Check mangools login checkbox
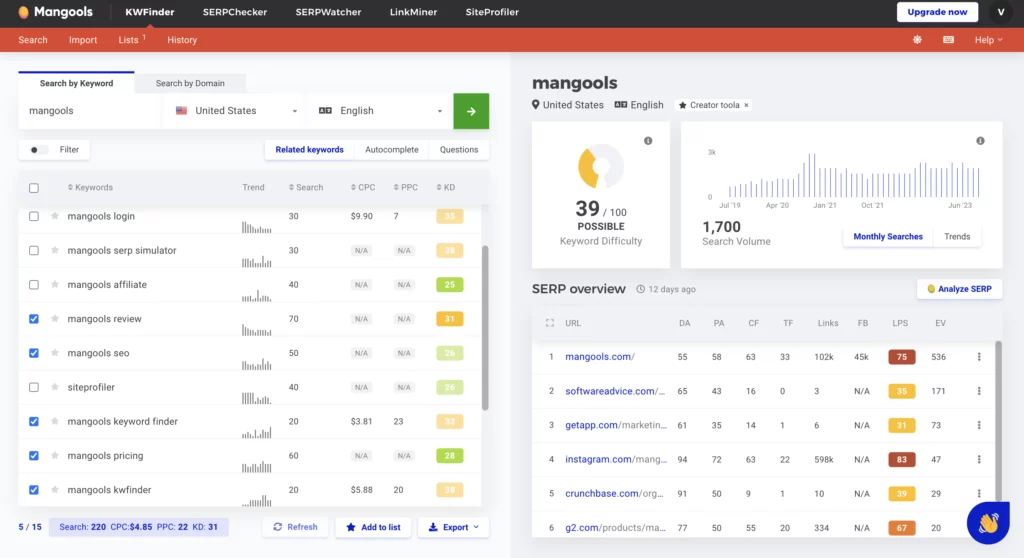 [x=34, y=216]
